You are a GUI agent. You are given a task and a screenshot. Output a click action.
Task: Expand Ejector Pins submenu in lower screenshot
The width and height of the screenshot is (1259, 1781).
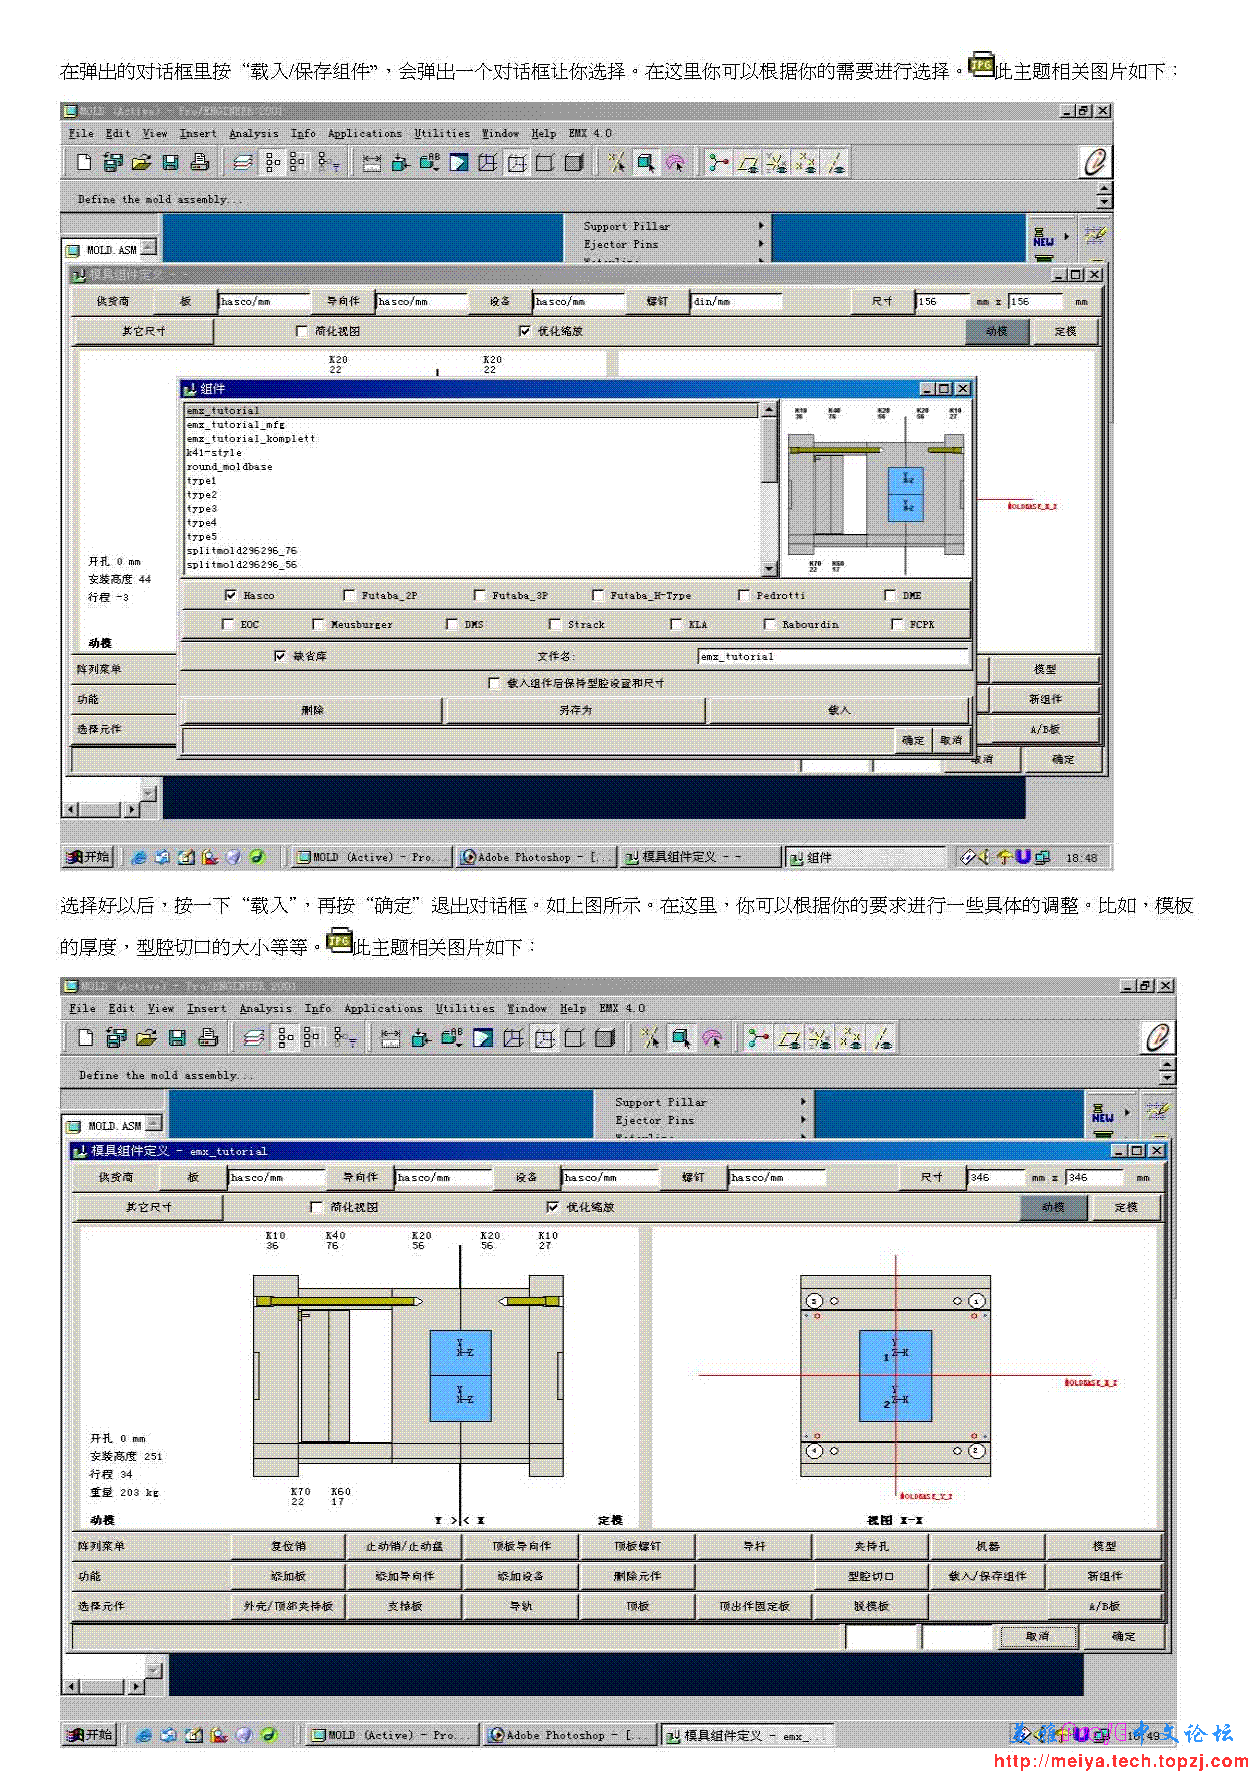pyautogui.click(x=802, y=1120)
